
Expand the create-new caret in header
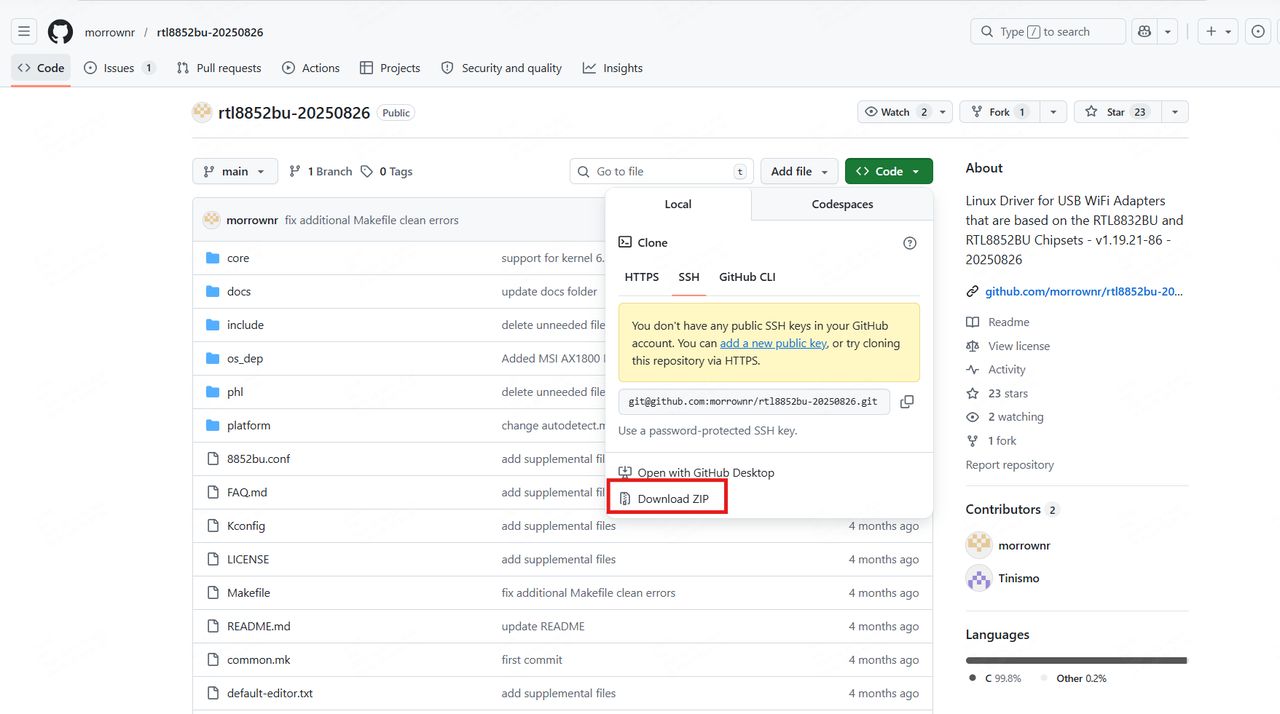[x=1229, y=32]
